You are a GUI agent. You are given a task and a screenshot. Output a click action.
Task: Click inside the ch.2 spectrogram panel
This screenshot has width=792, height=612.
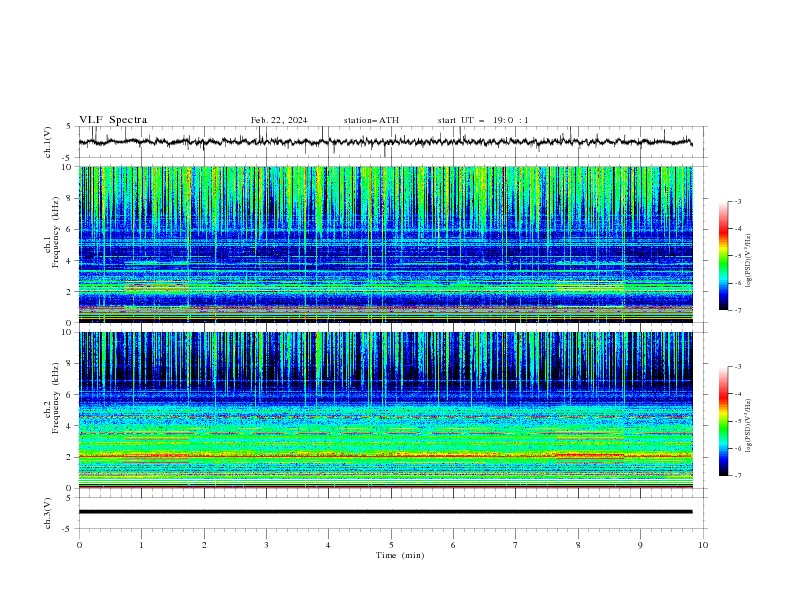(386, 410)
